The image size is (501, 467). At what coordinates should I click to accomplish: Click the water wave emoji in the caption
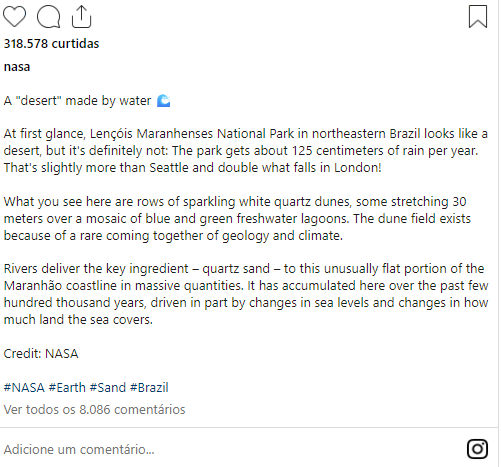tap(164, 101)
